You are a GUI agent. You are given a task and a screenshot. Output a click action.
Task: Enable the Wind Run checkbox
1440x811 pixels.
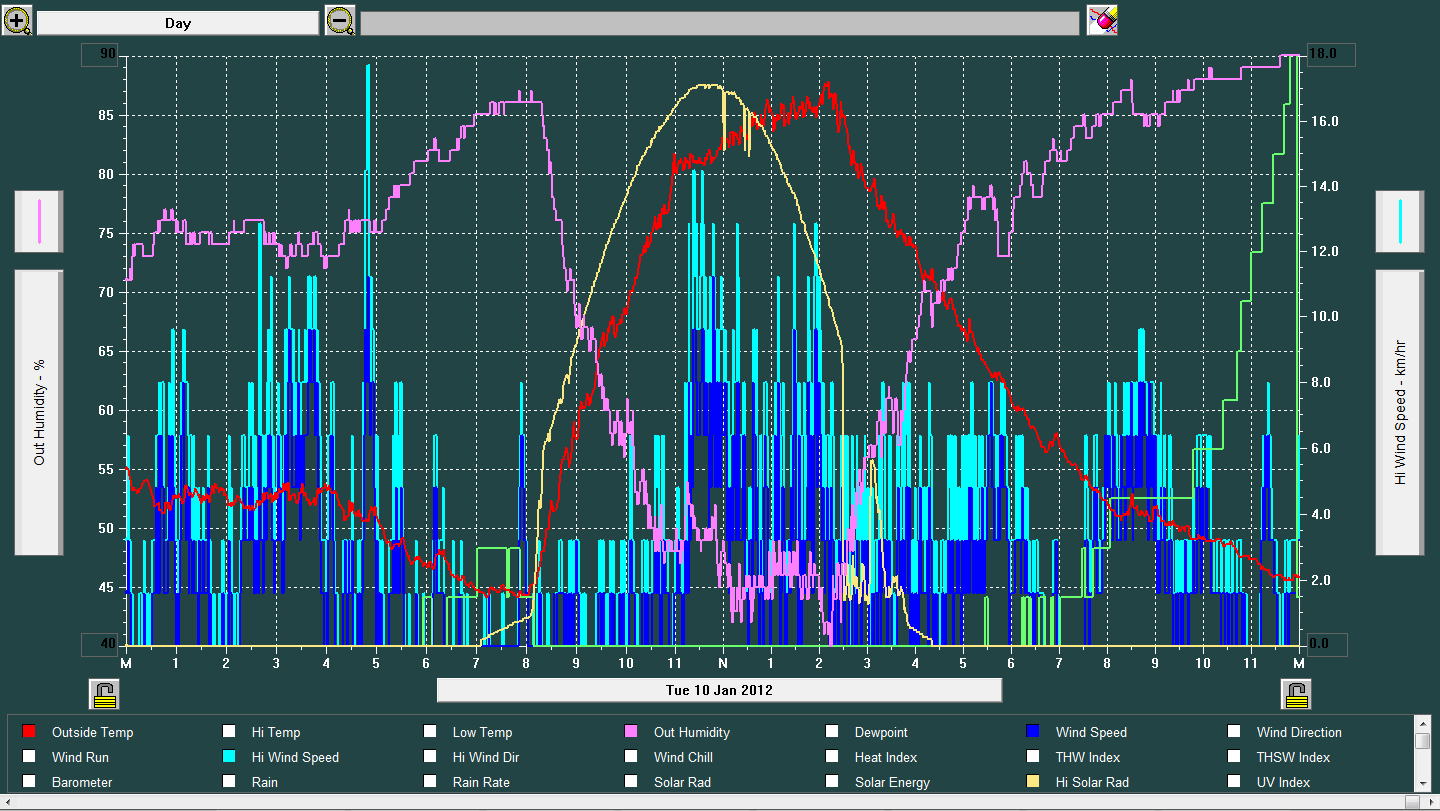[30, 757]
